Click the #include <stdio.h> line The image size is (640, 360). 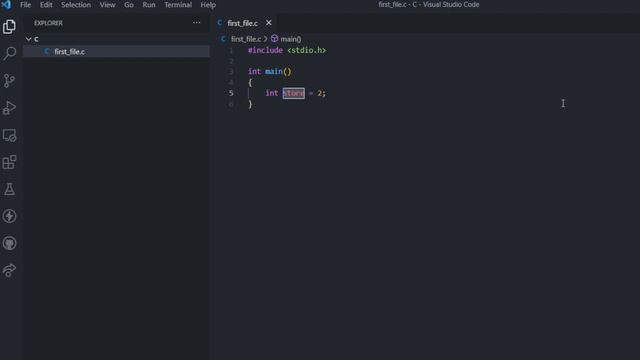(x=287, y=50)
